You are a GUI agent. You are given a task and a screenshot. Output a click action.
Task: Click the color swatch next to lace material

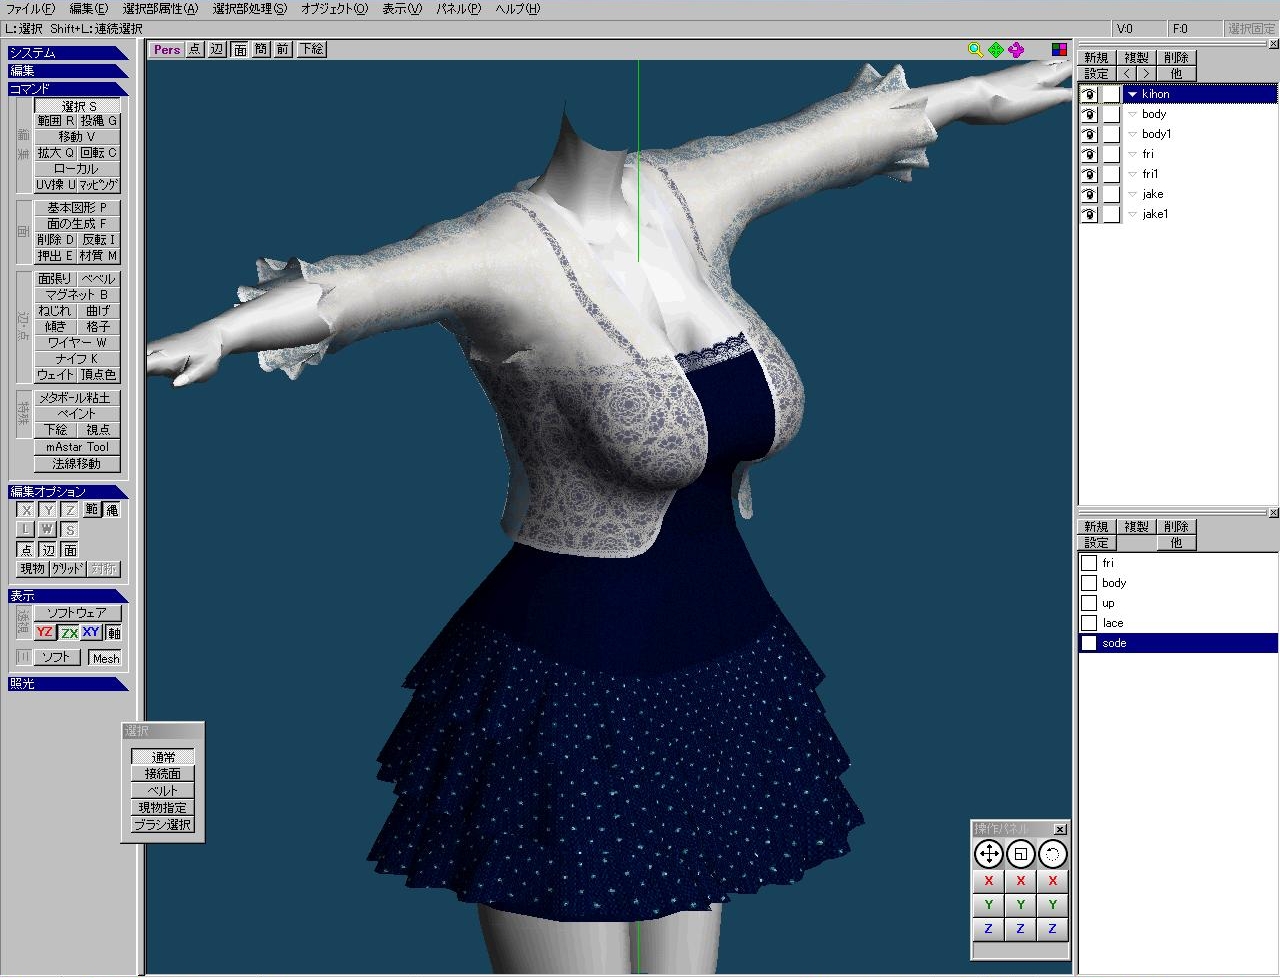(x=1089, y=623)
